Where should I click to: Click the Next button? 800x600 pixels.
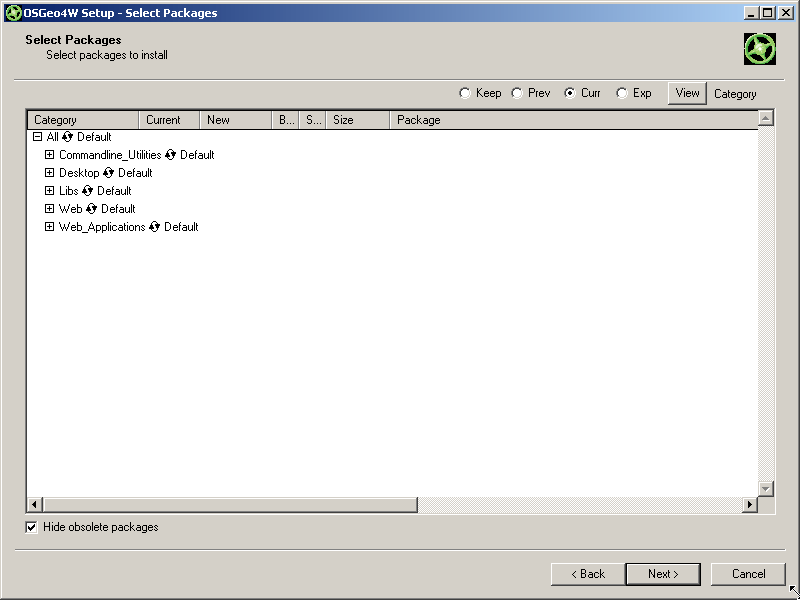pyautogui.click(x=663, y=574)
